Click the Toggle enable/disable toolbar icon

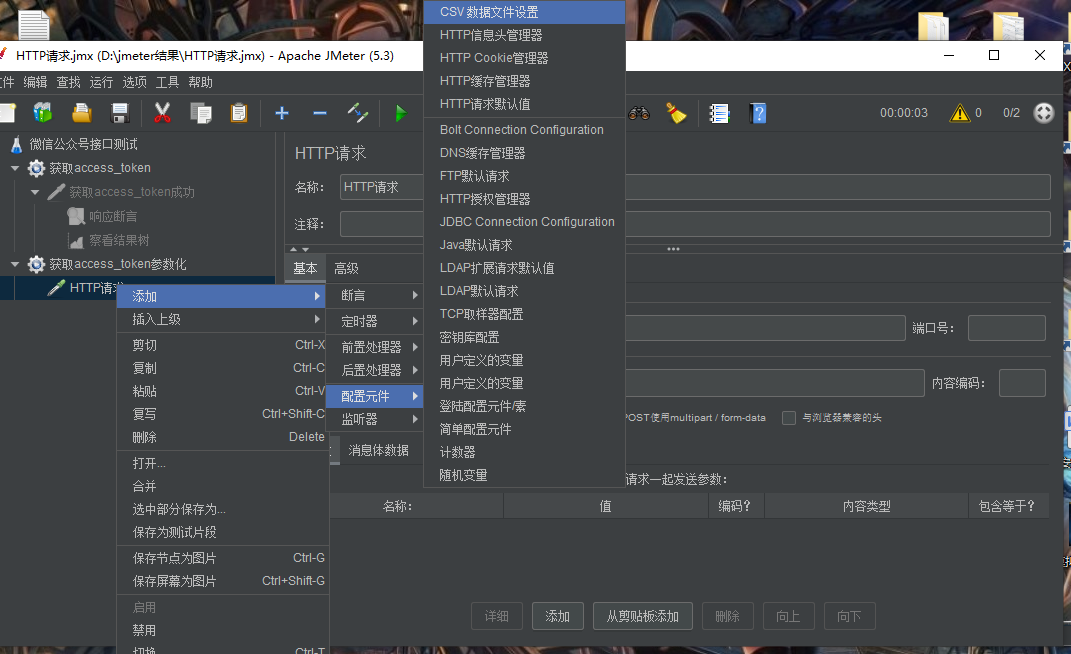(358, 113)
